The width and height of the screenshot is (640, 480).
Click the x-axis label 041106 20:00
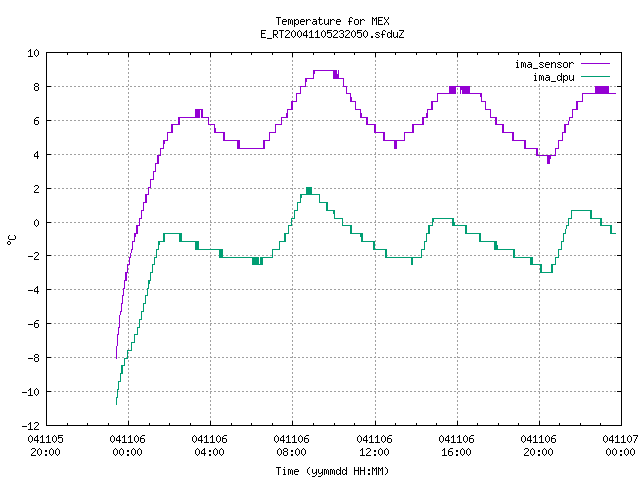pyautogui.click(x=538, y=446)
